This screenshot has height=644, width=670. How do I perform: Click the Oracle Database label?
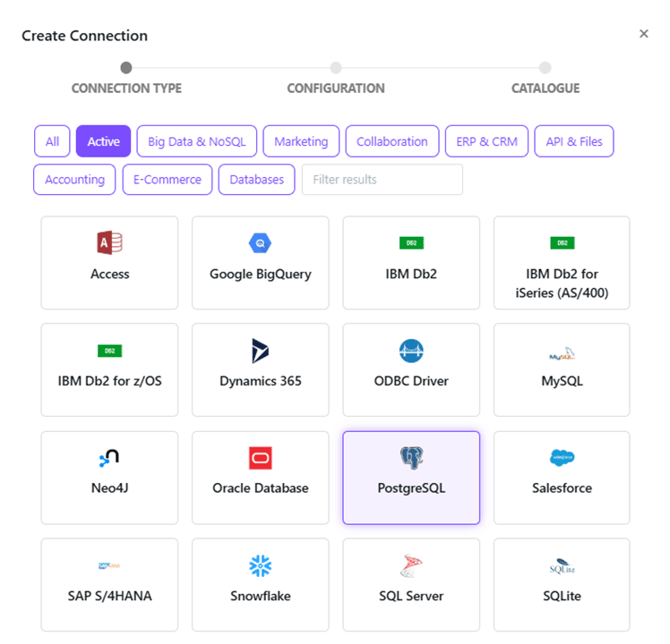(x=260, y=488)
